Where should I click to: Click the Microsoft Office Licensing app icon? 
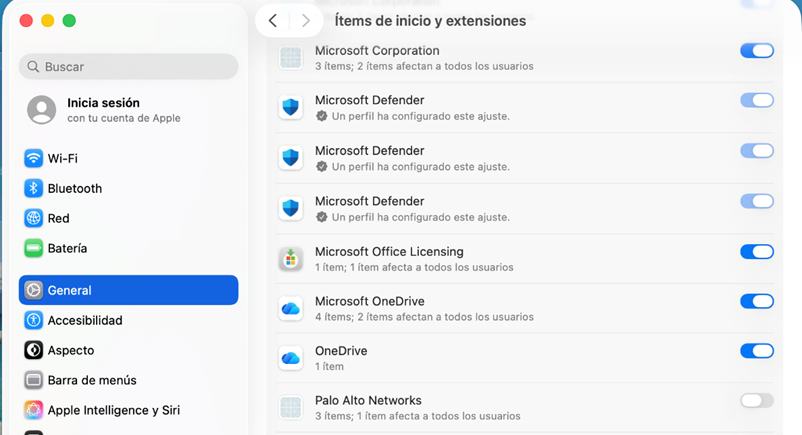pos(291,259)
